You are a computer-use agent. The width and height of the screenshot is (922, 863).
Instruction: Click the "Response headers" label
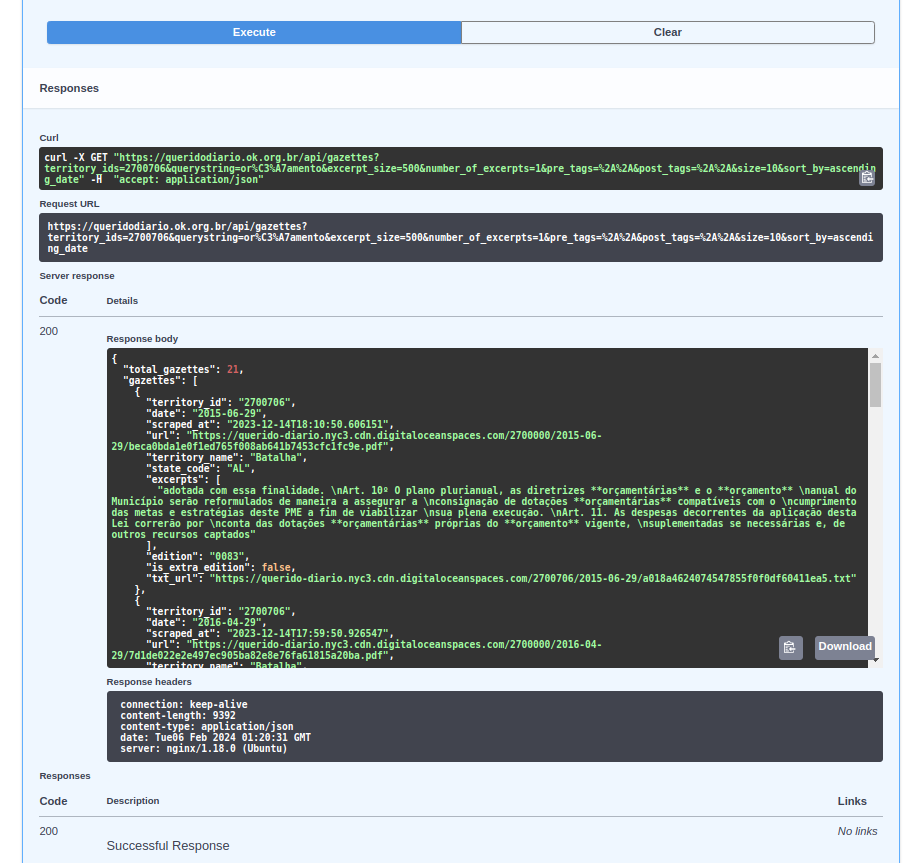point(149,682)
